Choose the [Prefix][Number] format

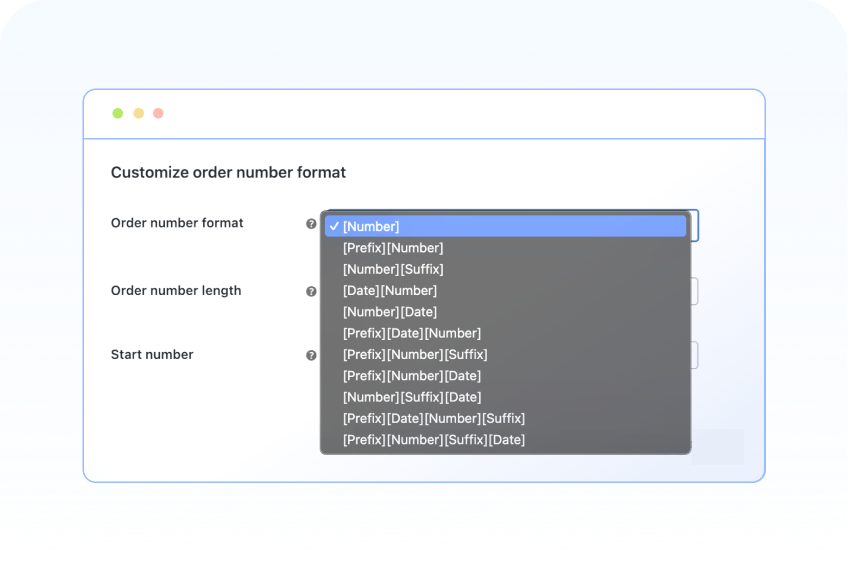505,248
